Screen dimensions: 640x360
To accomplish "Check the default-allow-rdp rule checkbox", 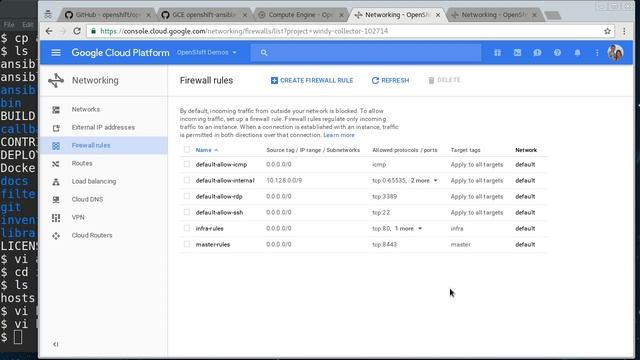I will pyautogui.click(x=187, y=196).
